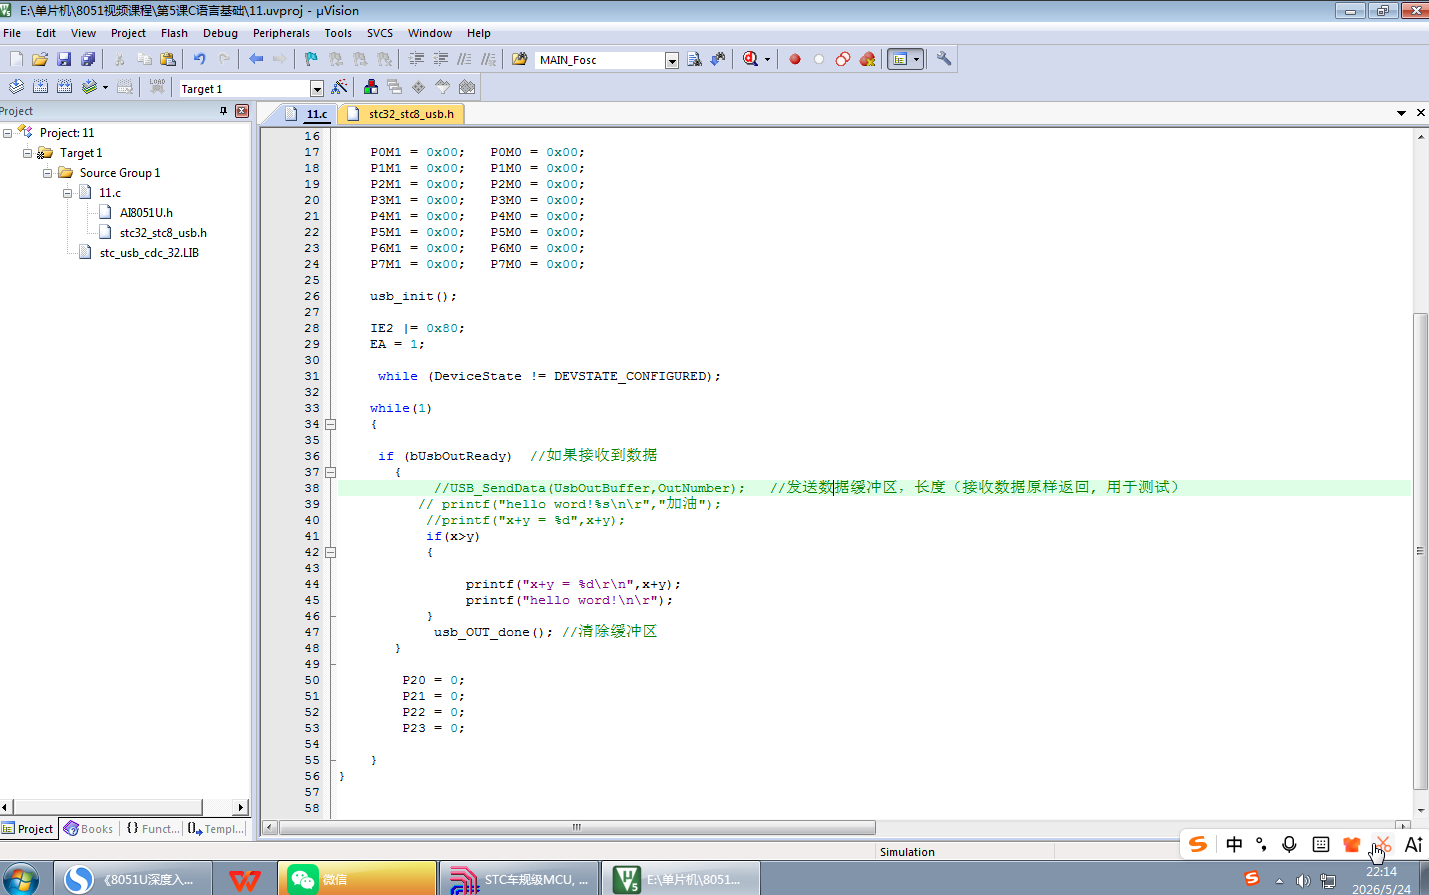Viewport: 1429px width, 895px height.
Task: Collapse Project: 11 tree node
Action: pyautogui.click(x=7, y=133)
